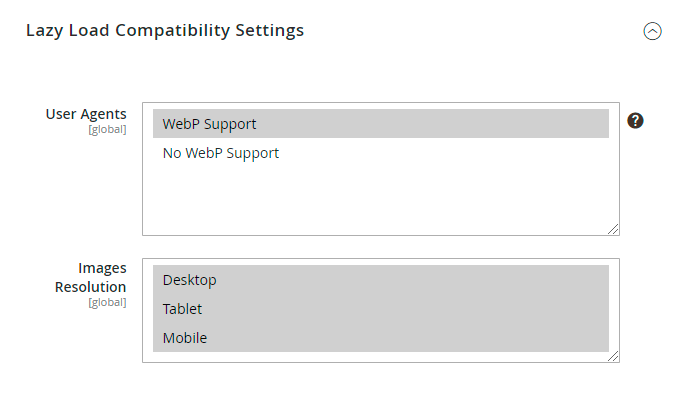Click empty space inside the User Agents list
The image size is (682, 407).
pyautogui.click(x=380, y=200)
